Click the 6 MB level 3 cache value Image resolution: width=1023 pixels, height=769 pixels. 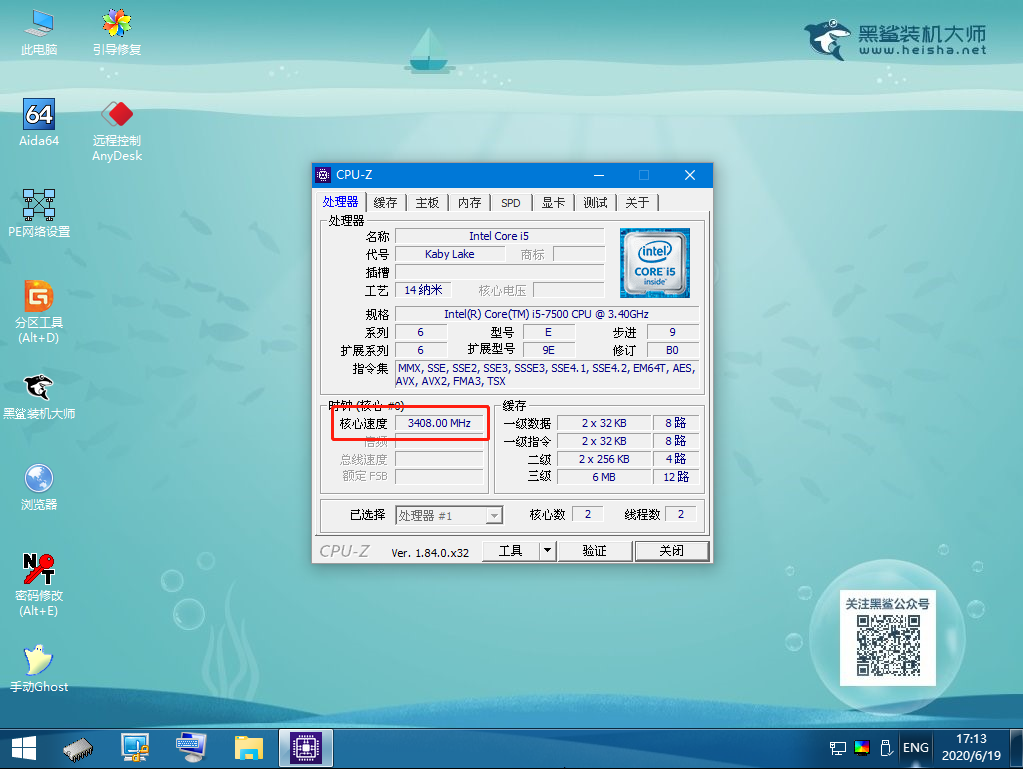pyautogui.click(x=604, y=477)
